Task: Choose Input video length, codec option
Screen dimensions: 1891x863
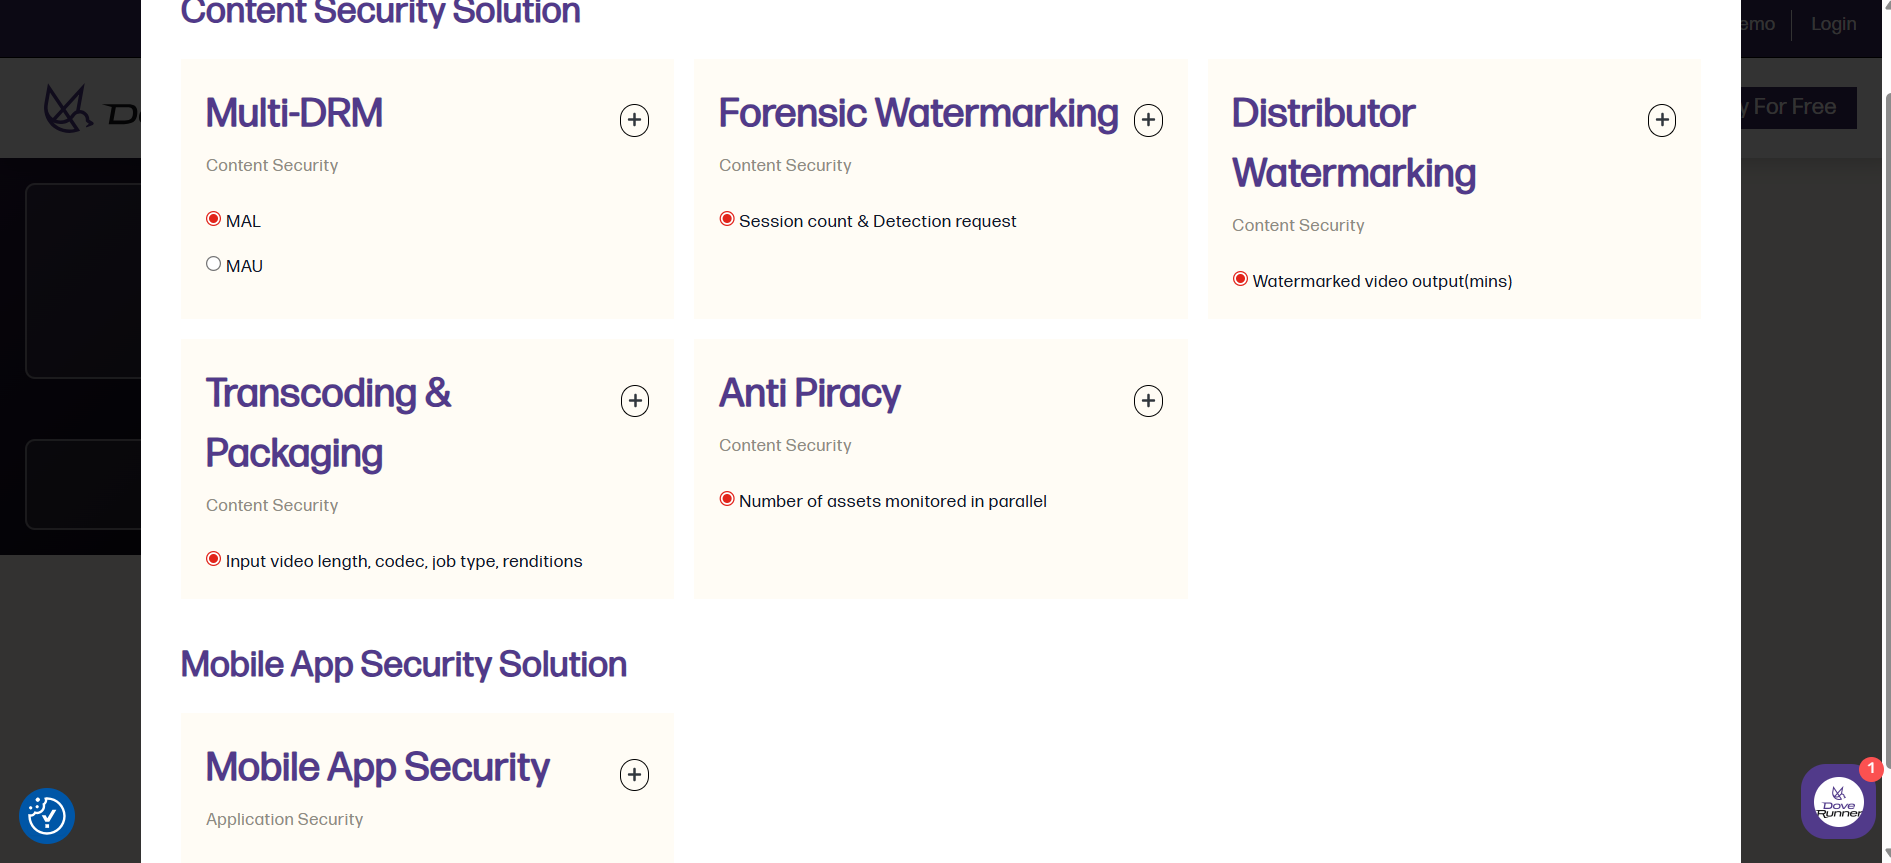Action: click(213, 559)
